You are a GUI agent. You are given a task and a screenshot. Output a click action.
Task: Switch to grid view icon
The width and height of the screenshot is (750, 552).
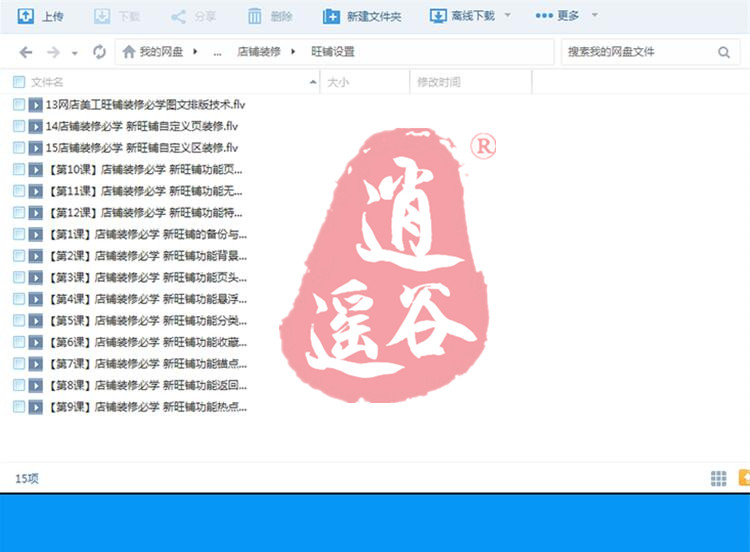click(718, 478)
